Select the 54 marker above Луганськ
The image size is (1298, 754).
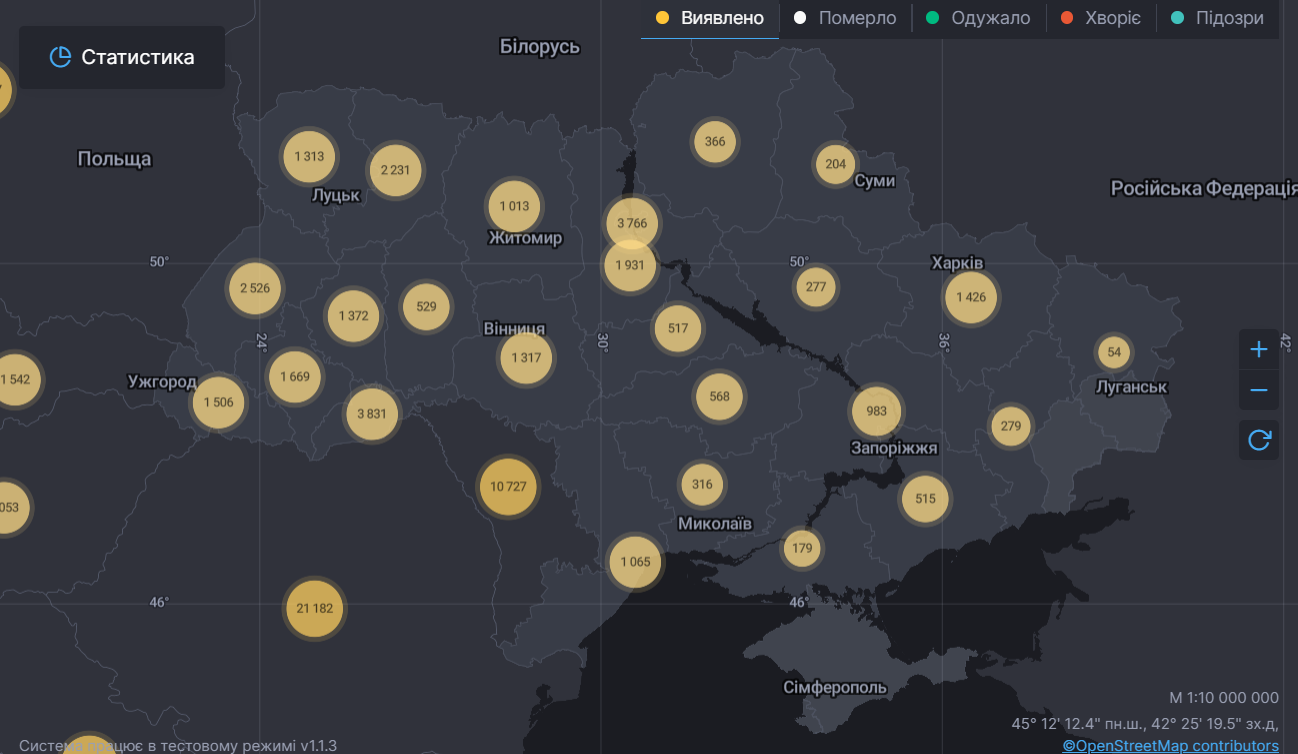pos(1114,352)
